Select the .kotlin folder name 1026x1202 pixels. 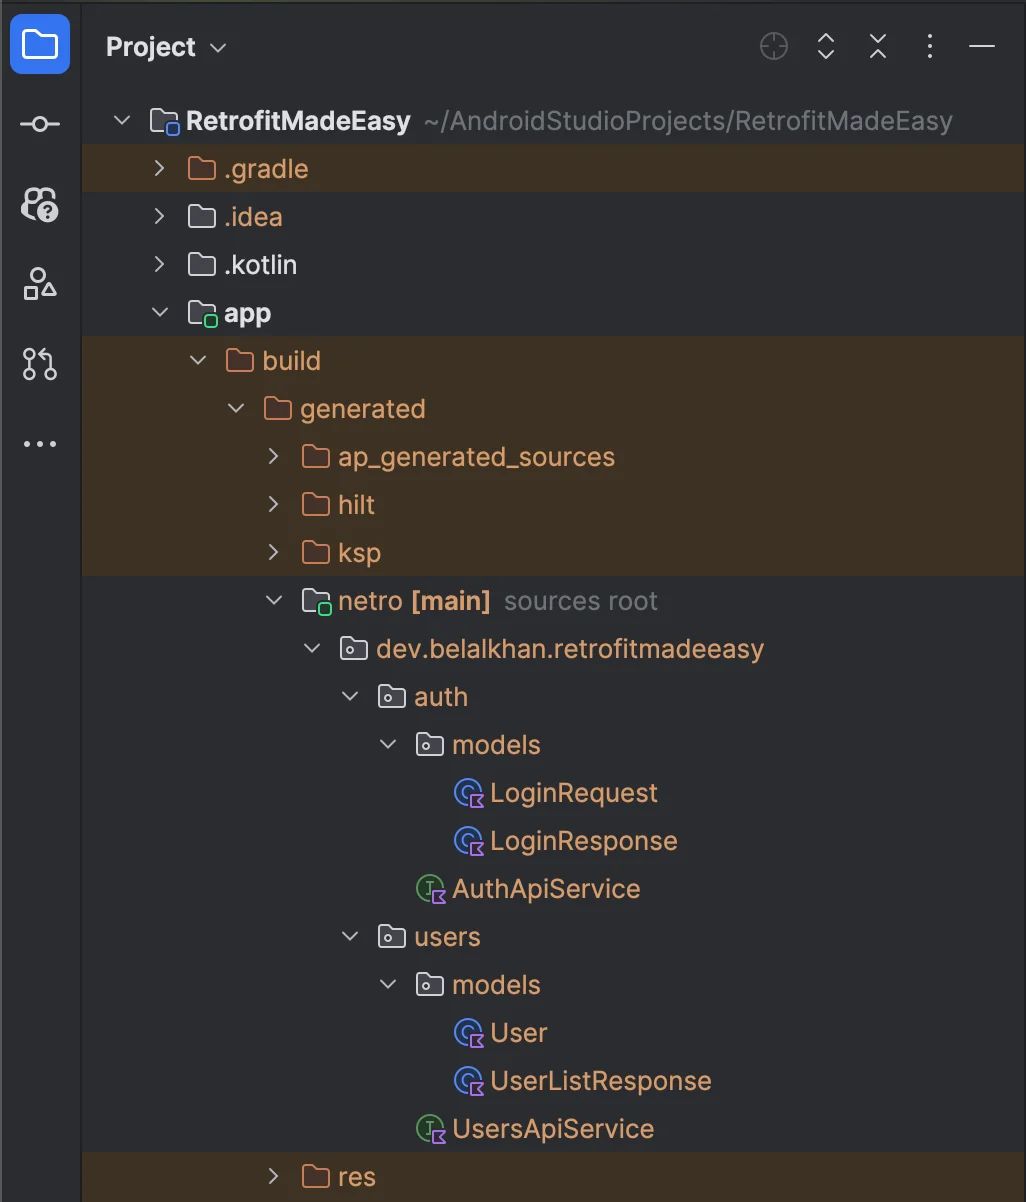click(260, 265)
